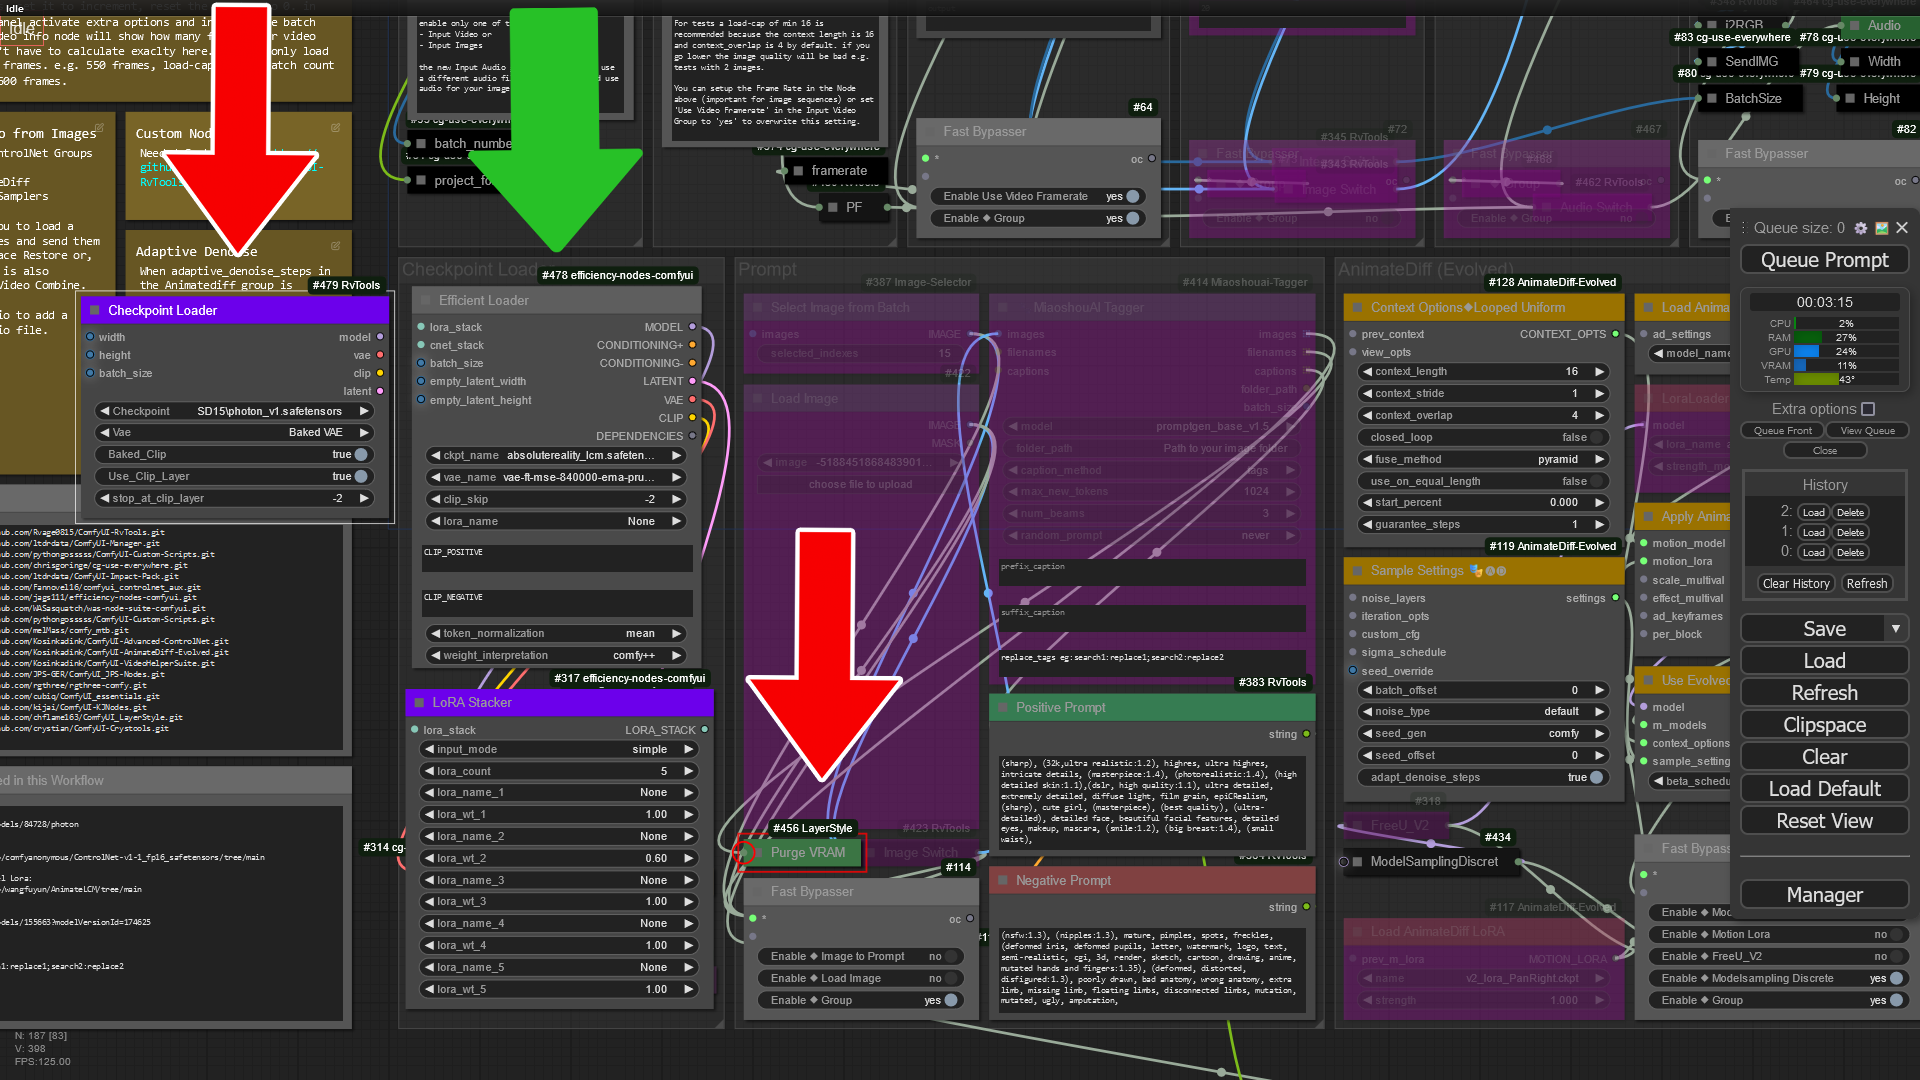Click the LORA_STACK output port on LoRA Stacker
This screenshot has width=1920, height=1080.
pyautogui.click(x=705, y=730)
